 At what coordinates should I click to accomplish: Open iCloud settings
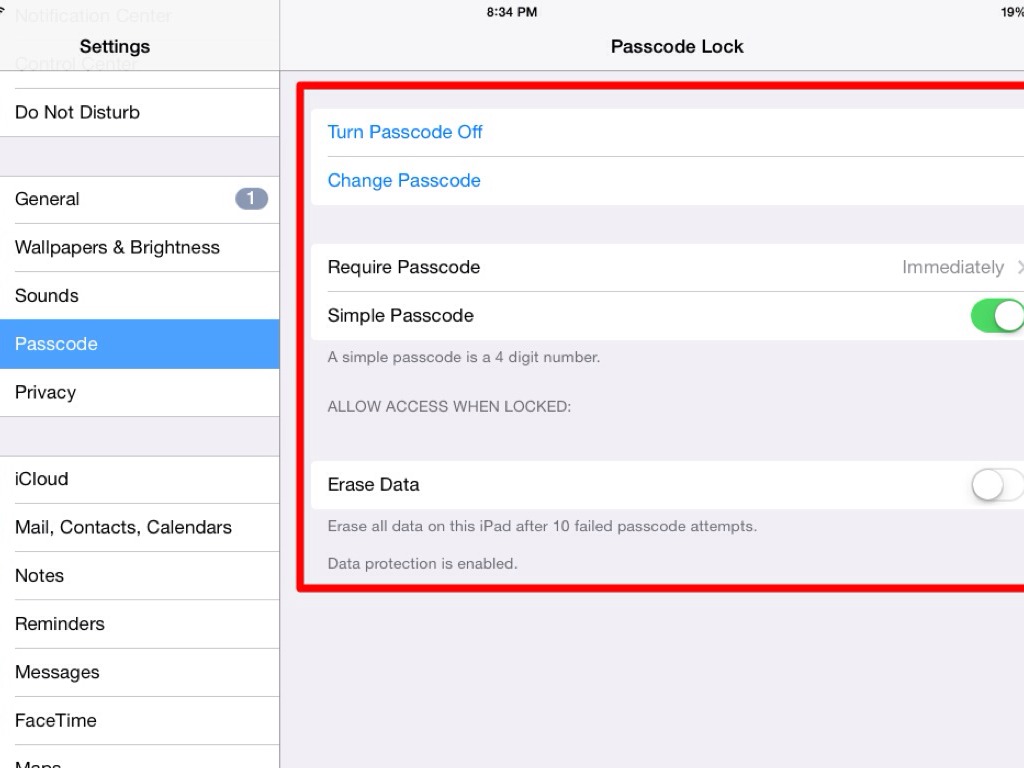[42, 479]
